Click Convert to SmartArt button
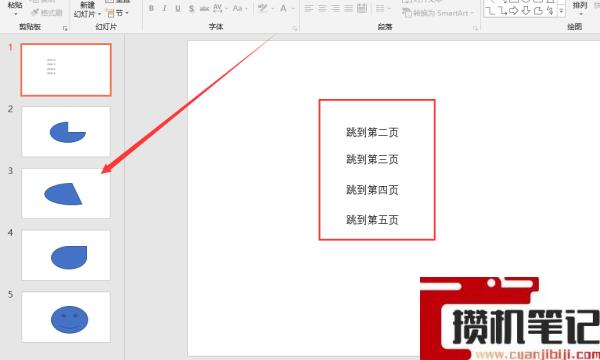 coord(438,13)
